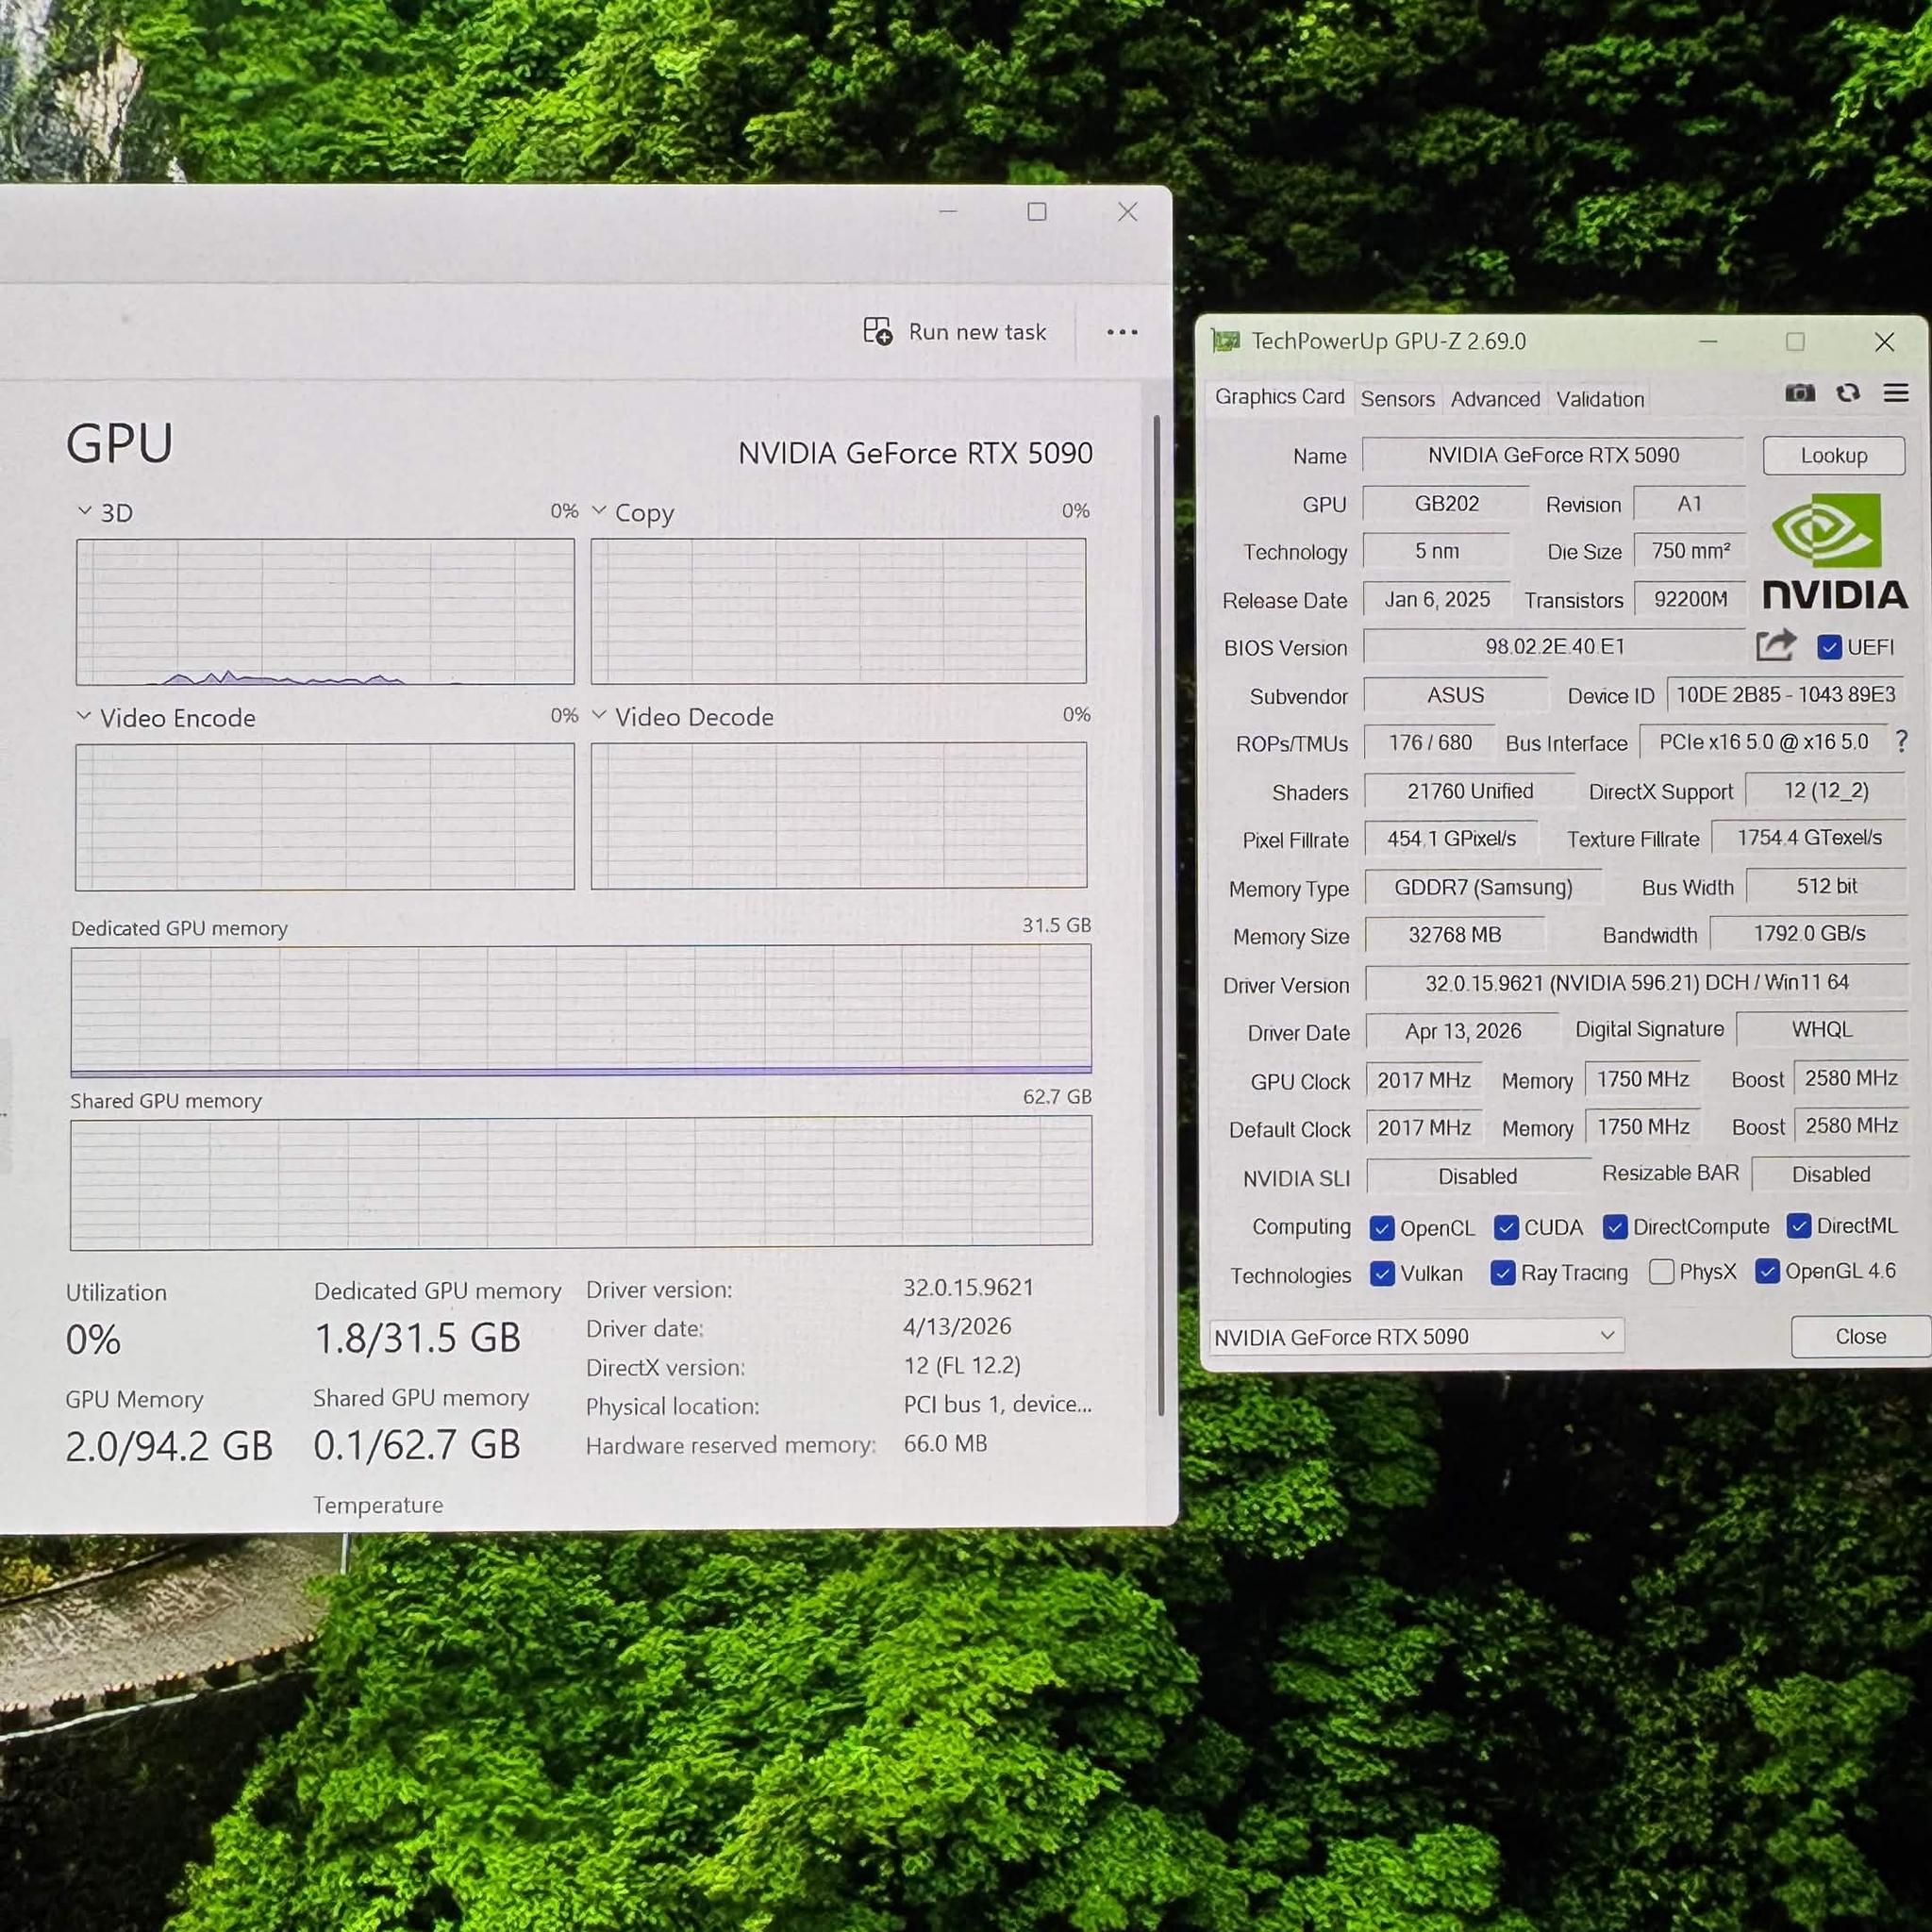This screenshot has width=1932, height=1932.
Task: Open the Video Encode graph dropdown
Action: coord(84,716)
